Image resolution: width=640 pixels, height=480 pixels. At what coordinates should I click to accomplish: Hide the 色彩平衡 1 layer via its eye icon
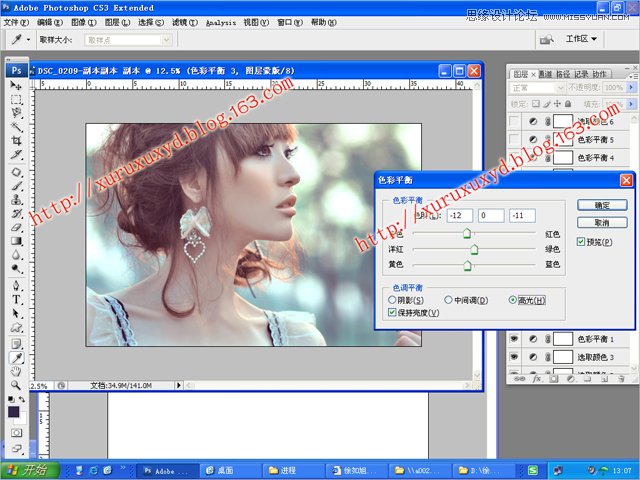click(514, 340)
